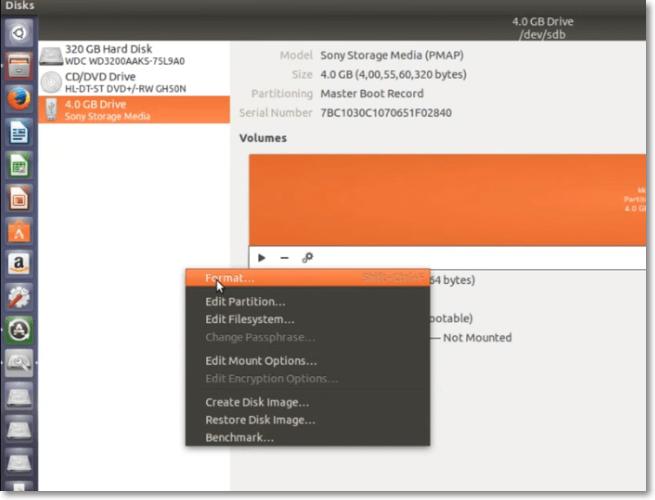Open the Ubuntu Dash home icon
This screenshot has height=500, width=655.
click(x=19, y=33)
